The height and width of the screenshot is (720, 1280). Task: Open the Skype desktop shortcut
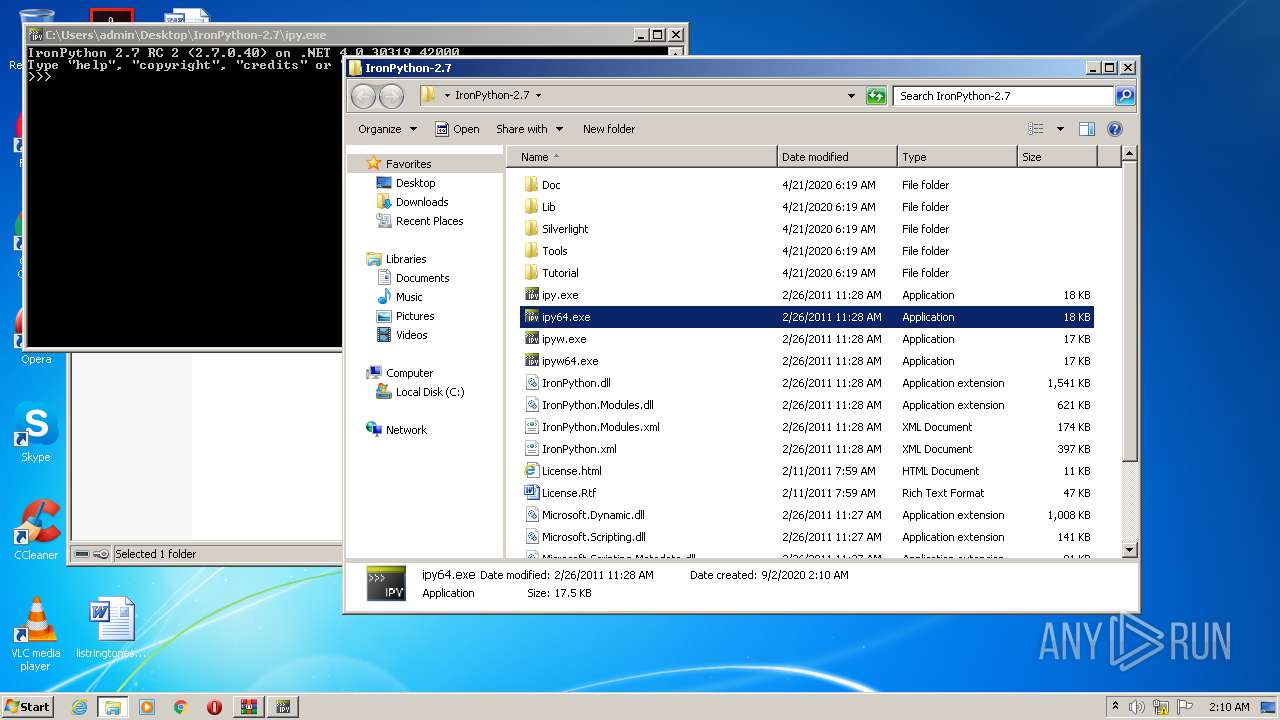[36, 433]
